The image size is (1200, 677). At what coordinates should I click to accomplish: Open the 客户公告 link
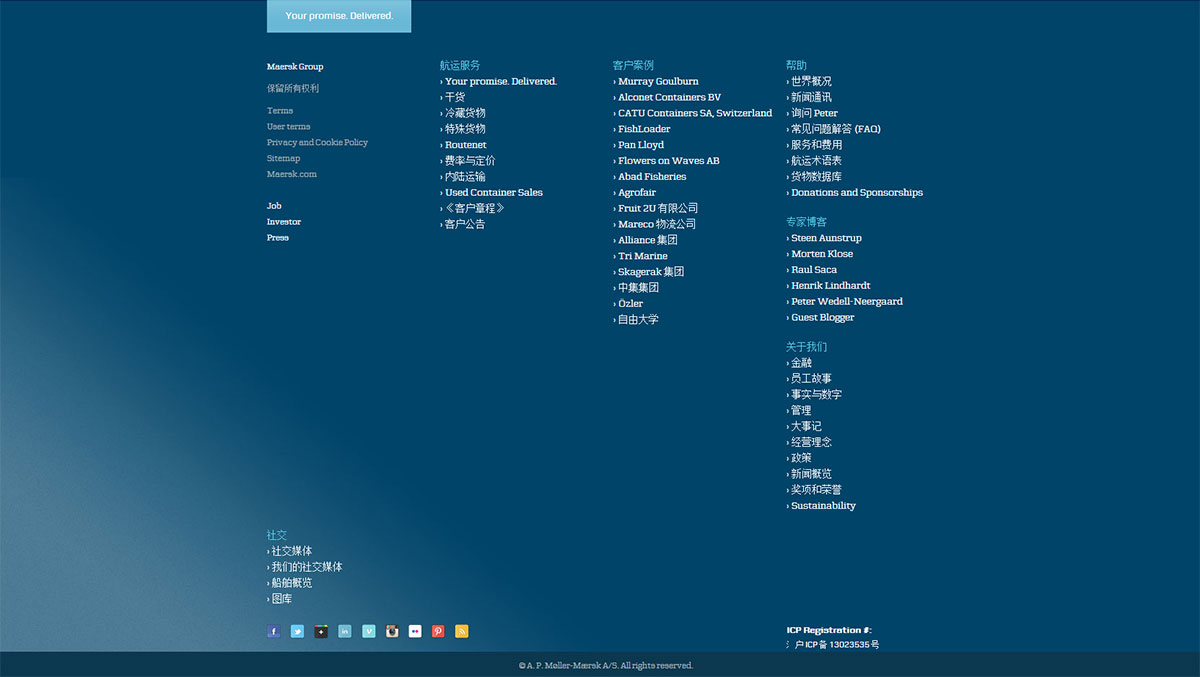click(x=463, y=224)
